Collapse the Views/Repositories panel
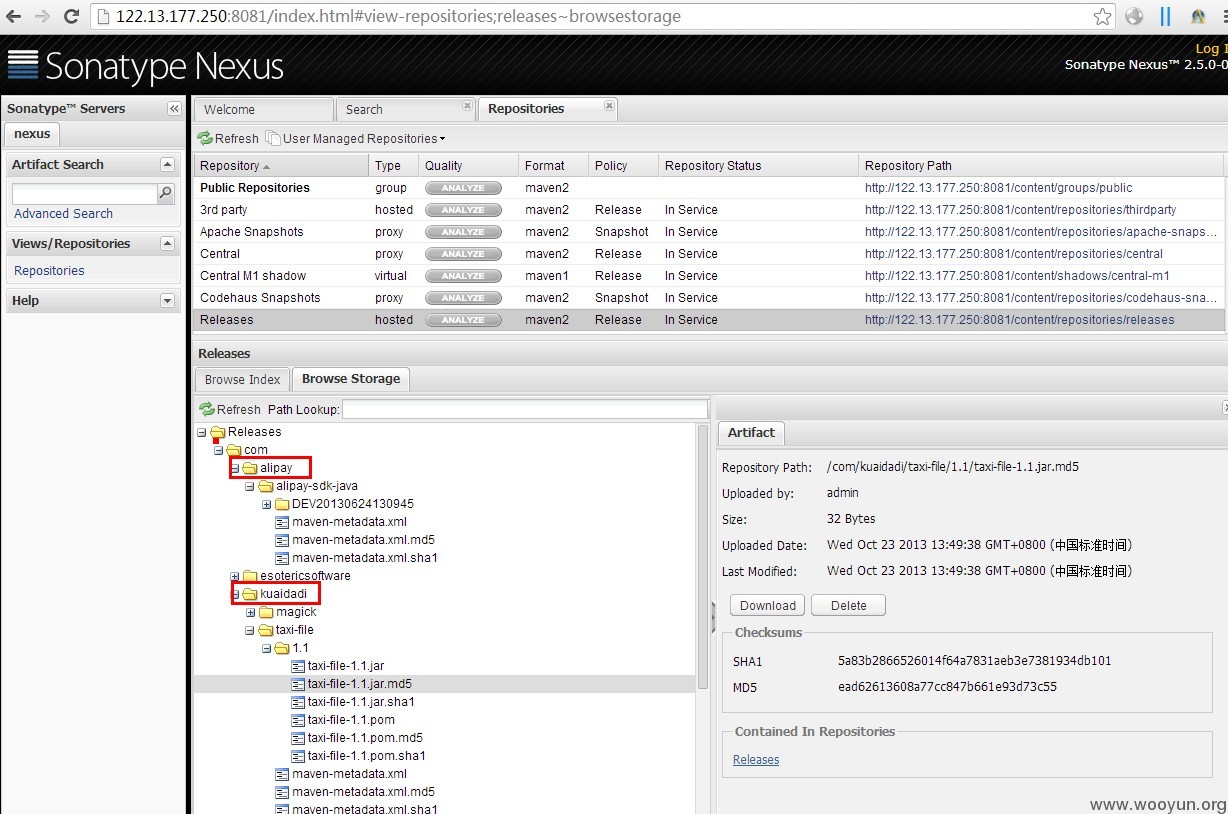This screenshot has width=1228, height=814. pyautogui.click(x=167, y=243)
